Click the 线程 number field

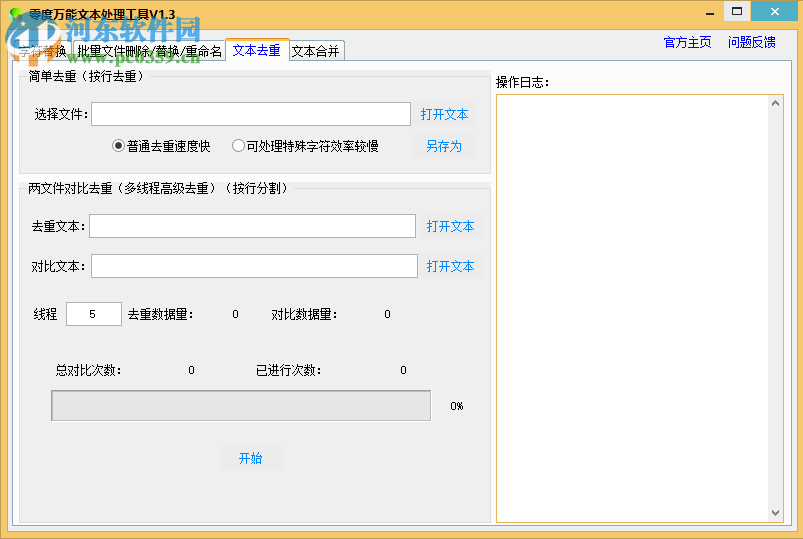94,314
